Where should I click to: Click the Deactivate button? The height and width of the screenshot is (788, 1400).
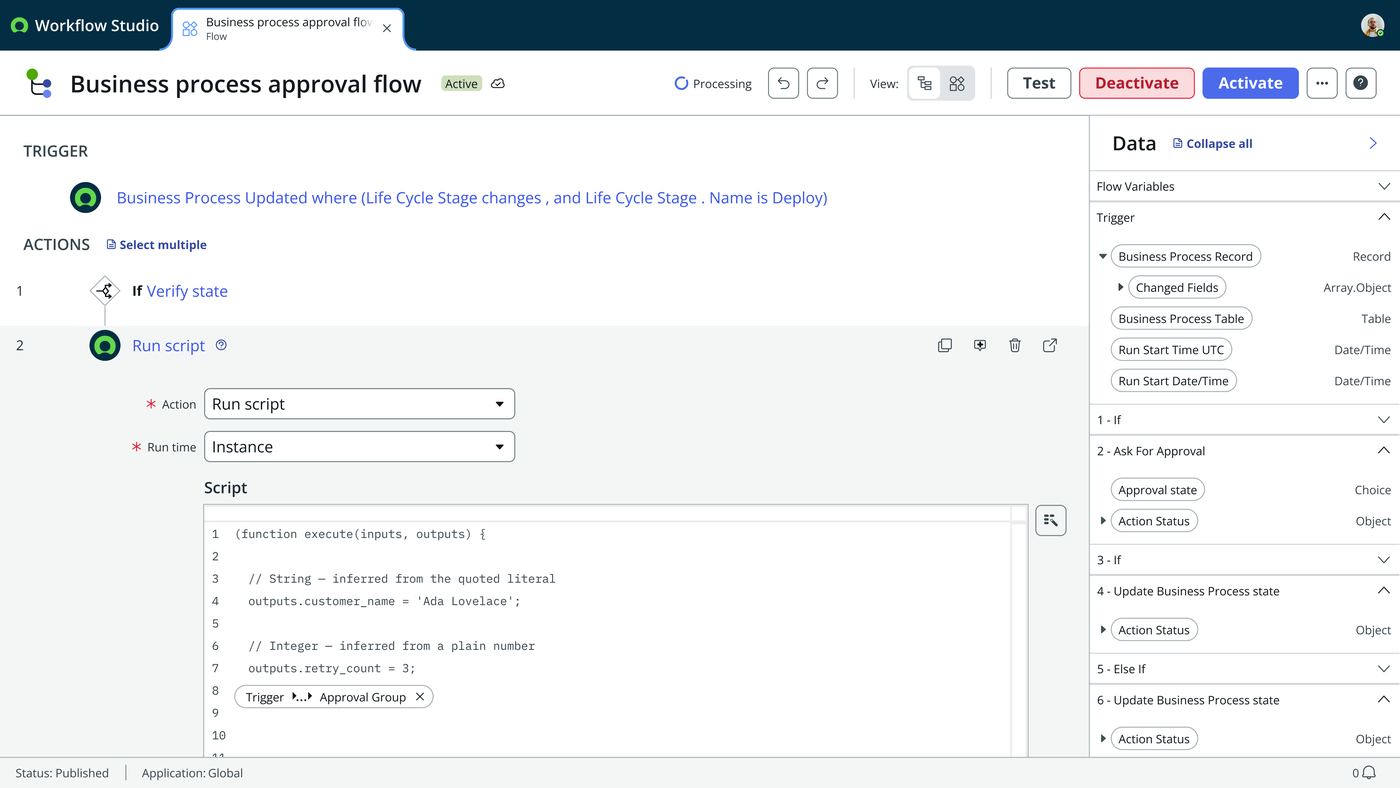[x=1137, y=83]
